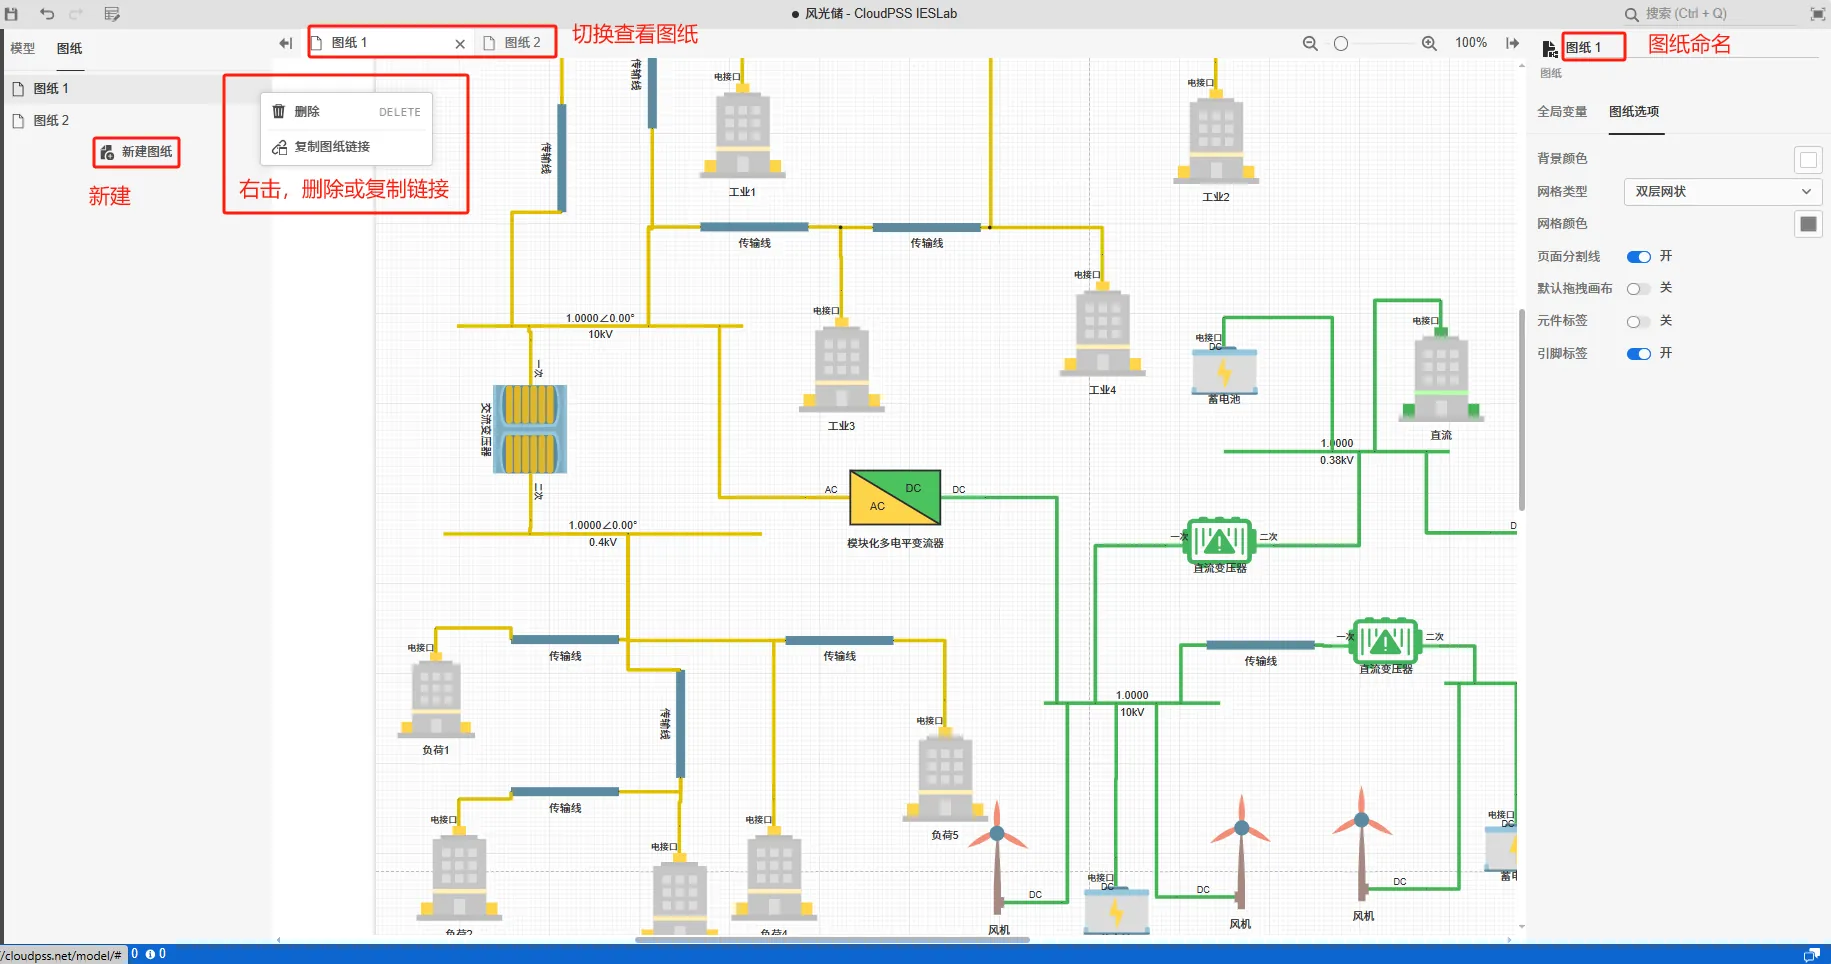Screen dimensions: 1831x964
Task: Toggle fullscreen icon at top right
Action: [1818, 14]
